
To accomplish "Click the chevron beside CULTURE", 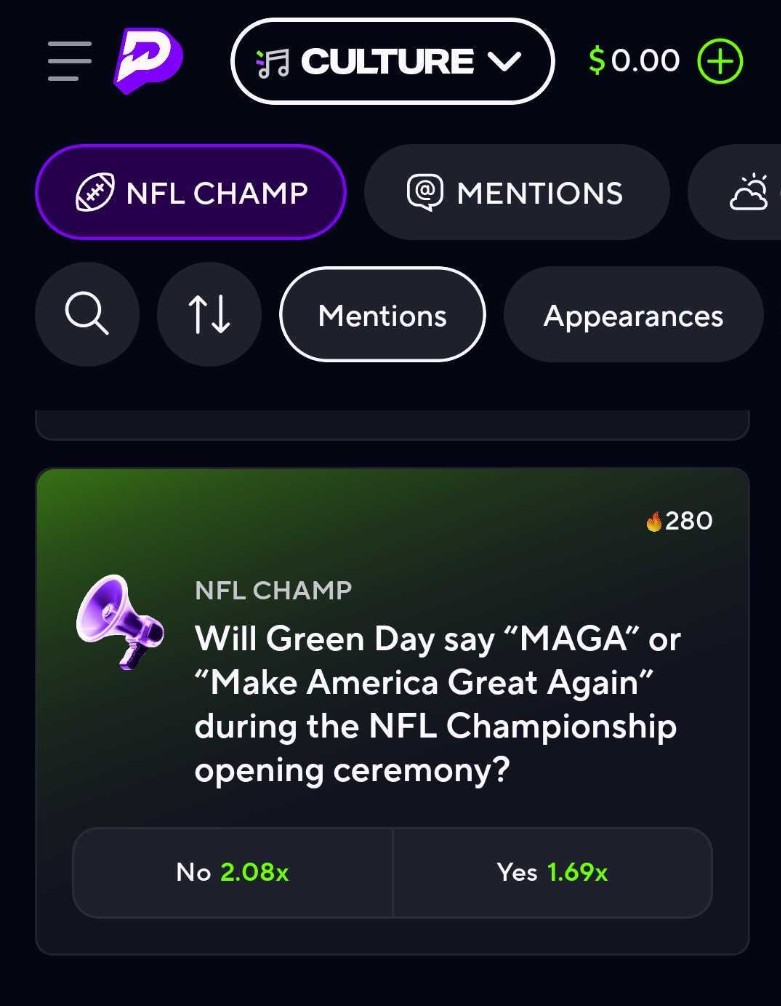I will [x=504, y=63].
